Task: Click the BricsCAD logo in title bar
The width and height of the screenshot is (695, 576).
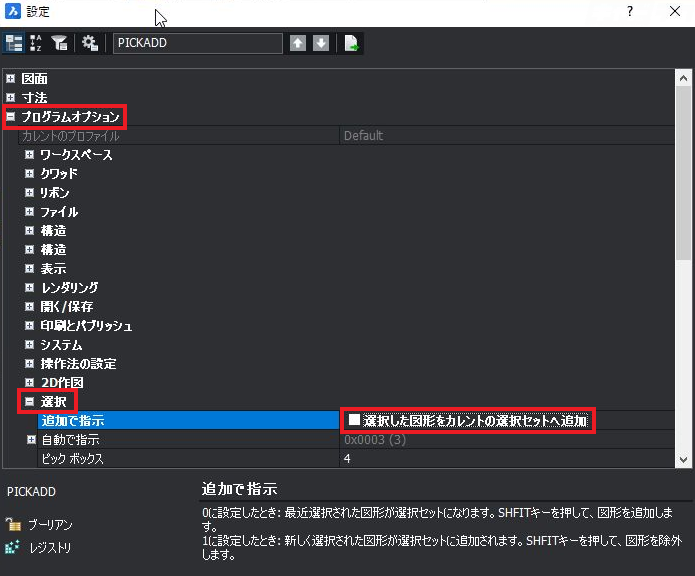Action: (x=12, y=12)
